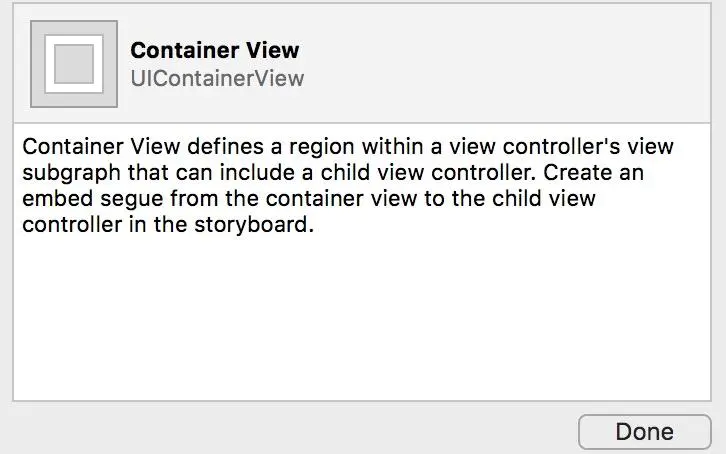Click the description line starting with "embed segue"
The width and height of the screenshot is (726, 454).
click(308, 199)
